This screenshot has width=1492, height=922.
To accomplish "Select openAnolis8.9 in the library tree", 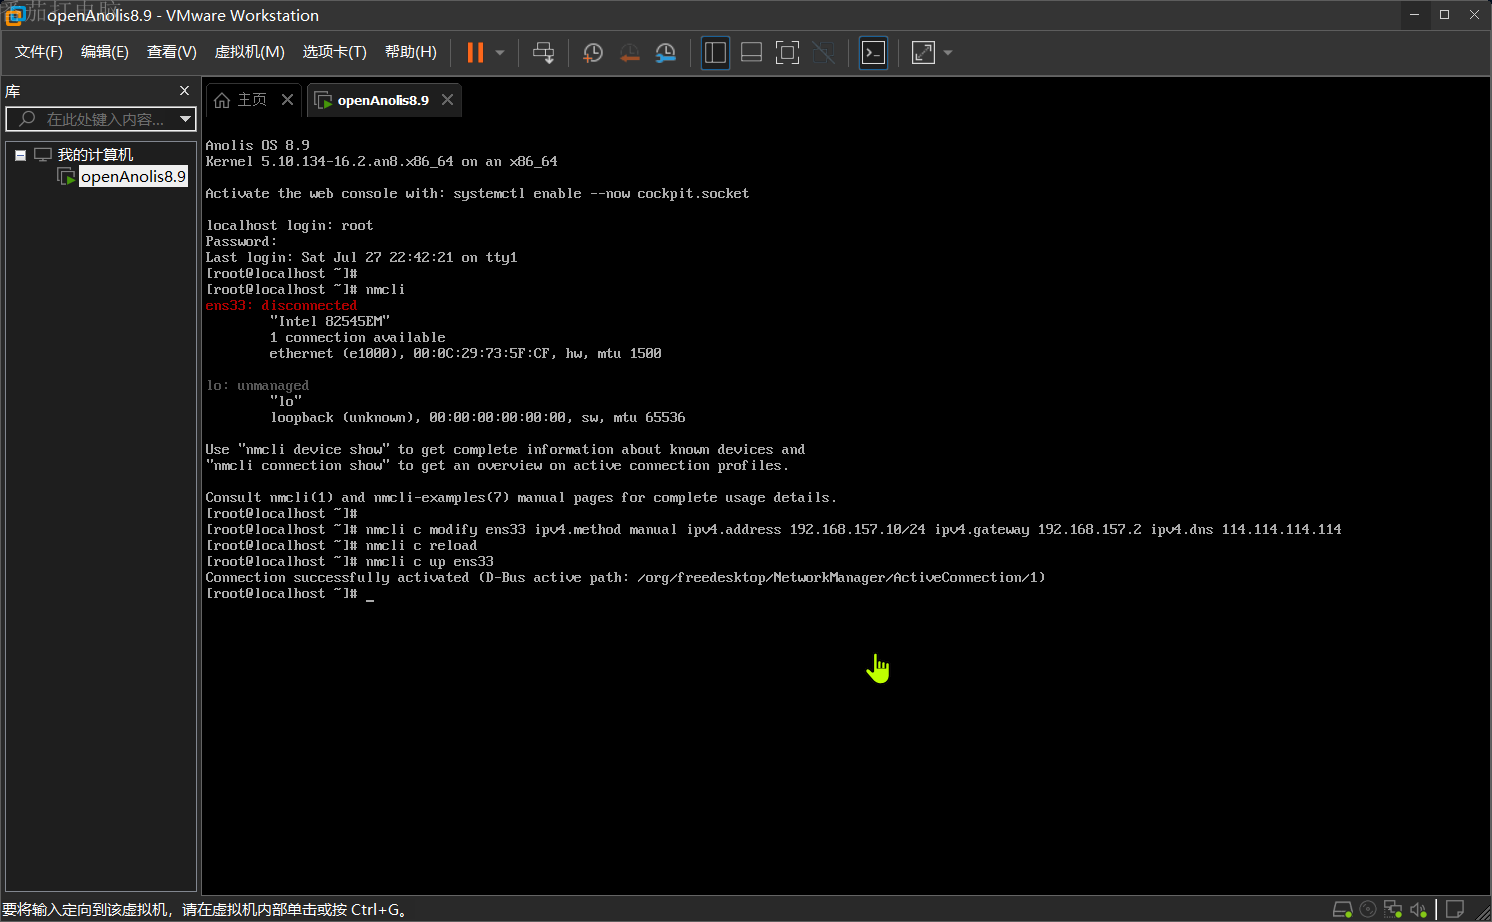I will pos(133,177).
